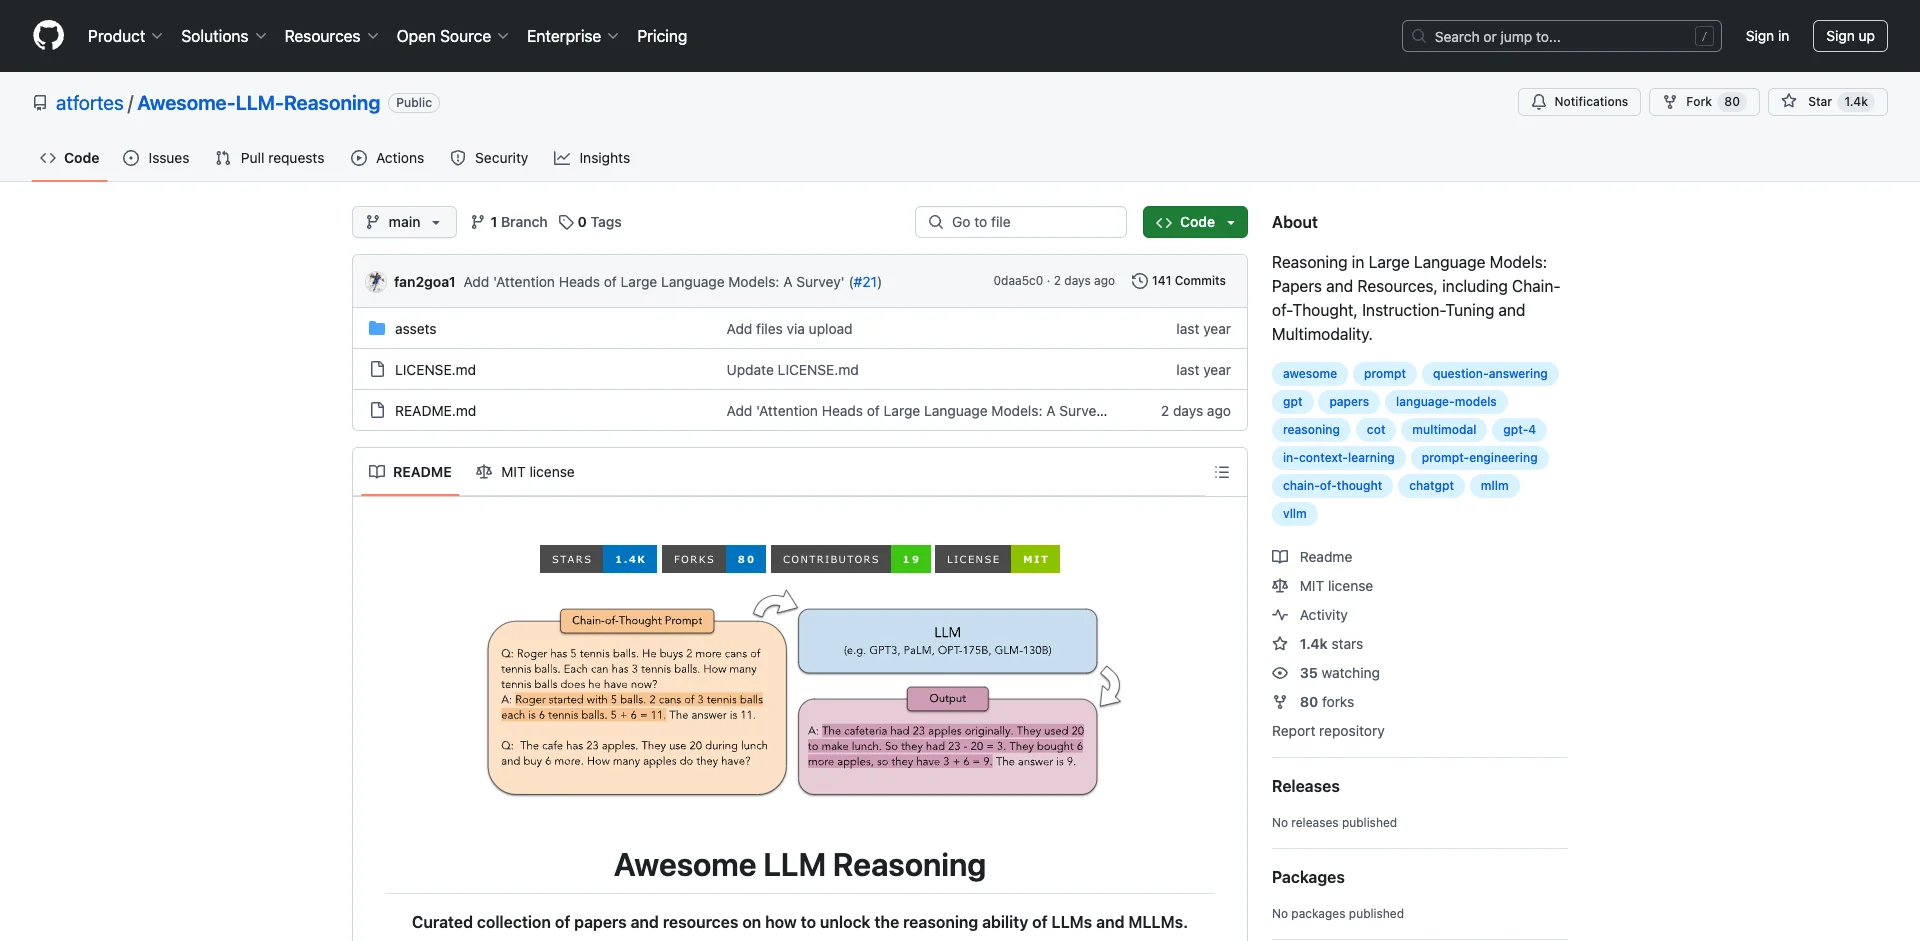1920x941 pixels.
Task: Select the MIT license tab
Action: coord(525,472)
